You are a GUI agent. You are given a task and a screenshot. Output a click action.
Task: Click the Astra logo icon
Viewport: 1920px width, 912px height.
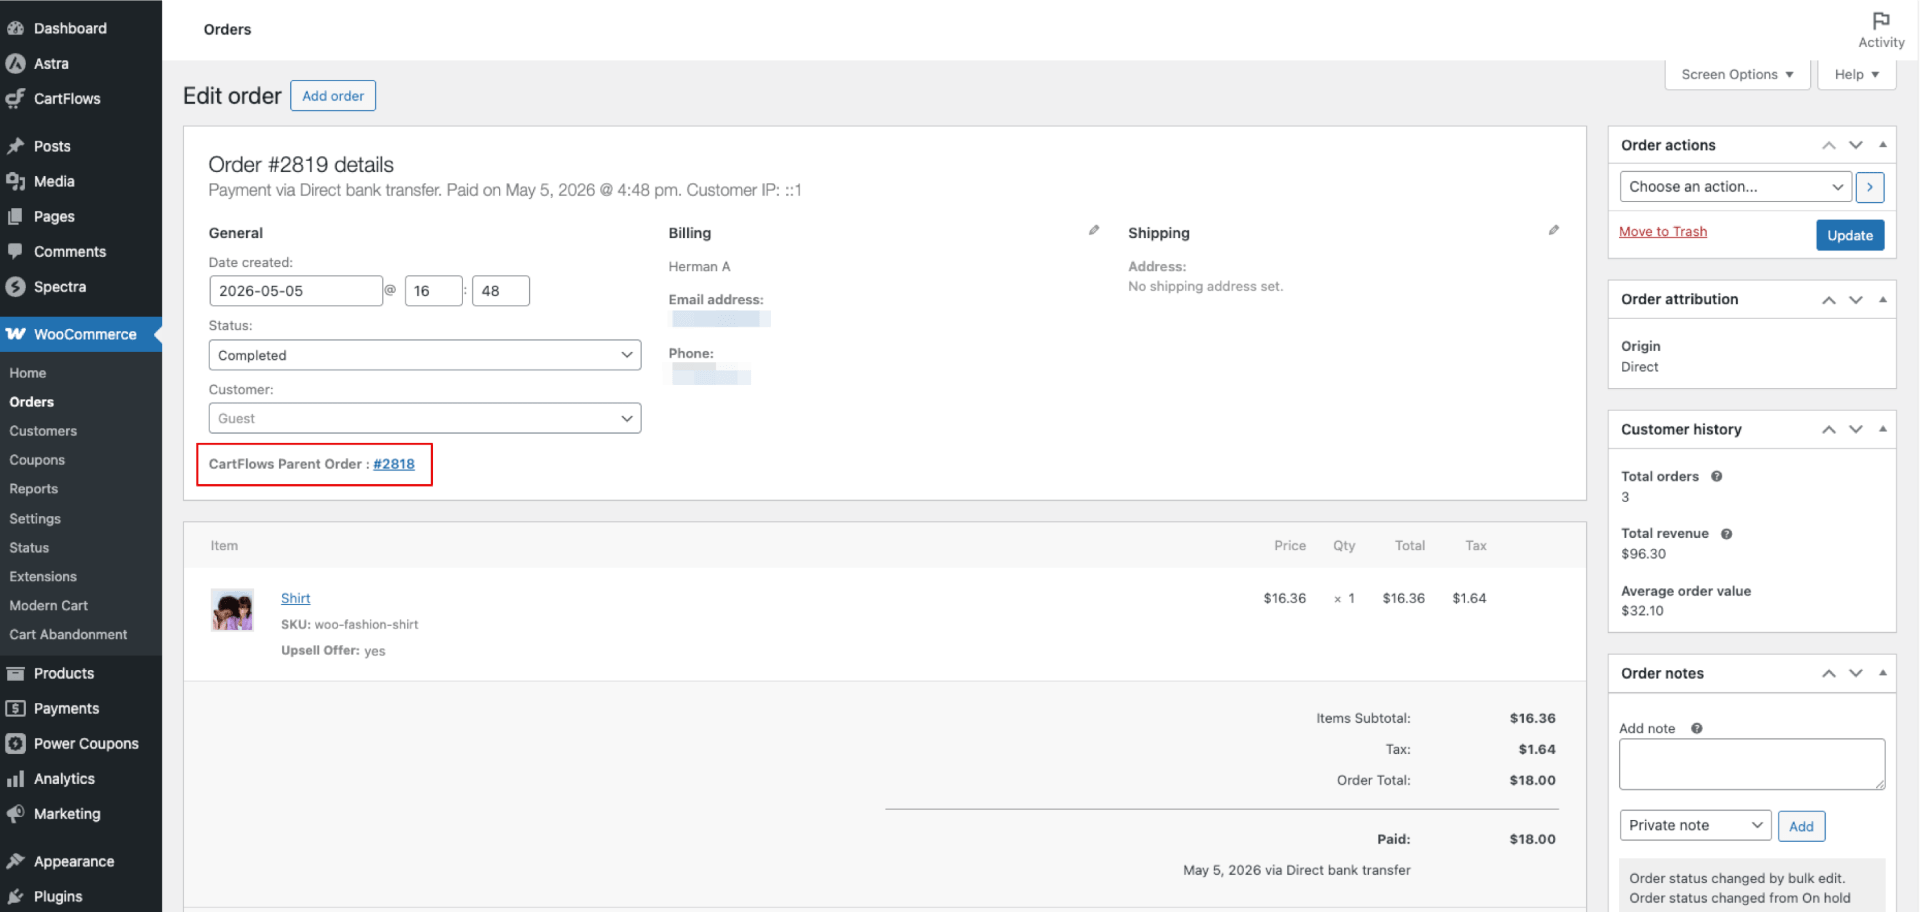pyautogui.click(x=15, y=63)
